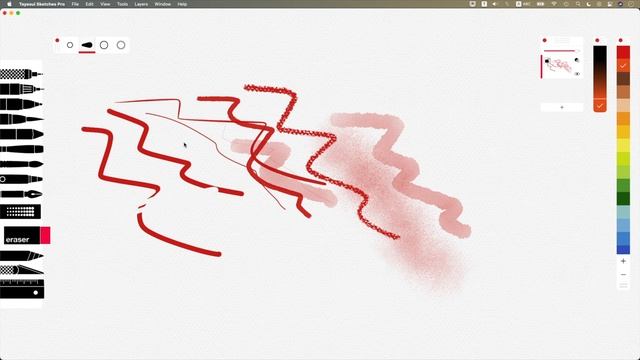
Task: Pick the orange swatch
Action: click(623, 118)
